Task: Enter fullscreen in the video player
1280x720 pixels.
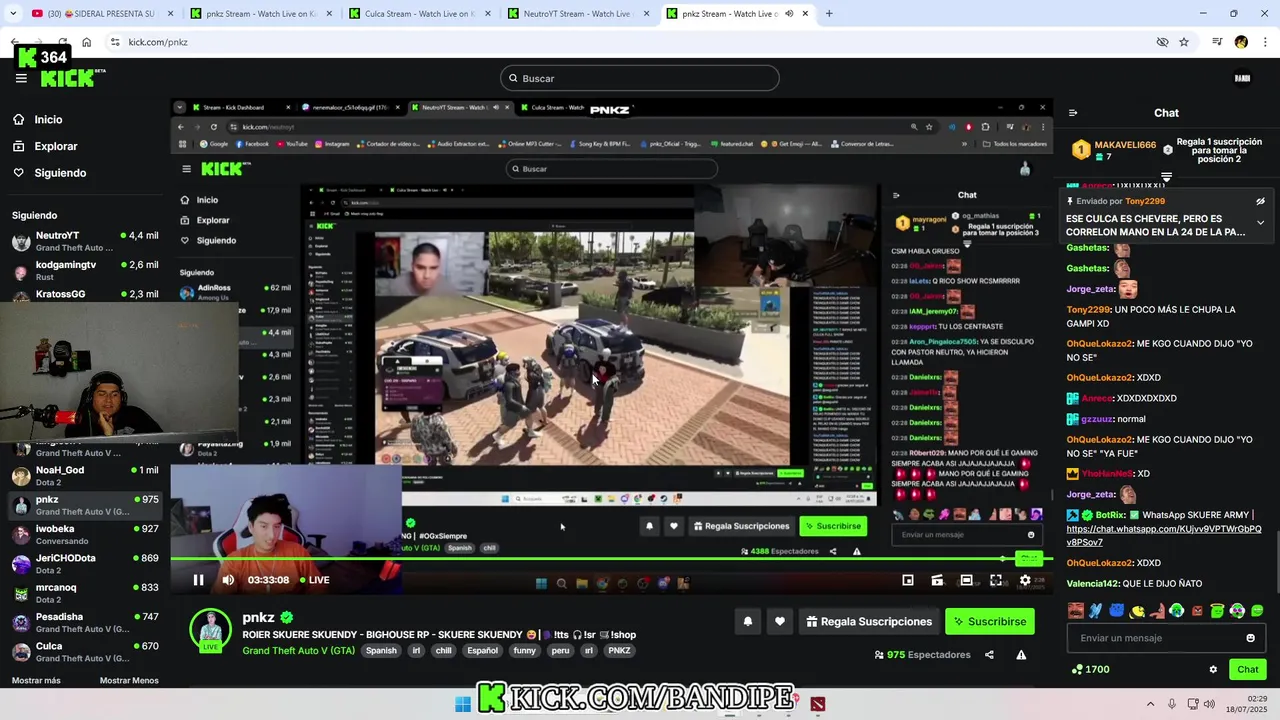Action: pyautogui.click(x=996, y=580)
